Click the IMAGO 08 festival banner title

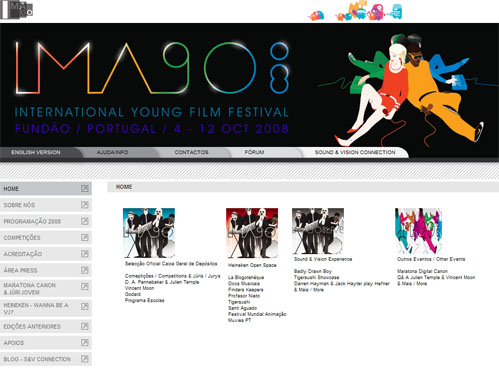[x=152, y=68]
